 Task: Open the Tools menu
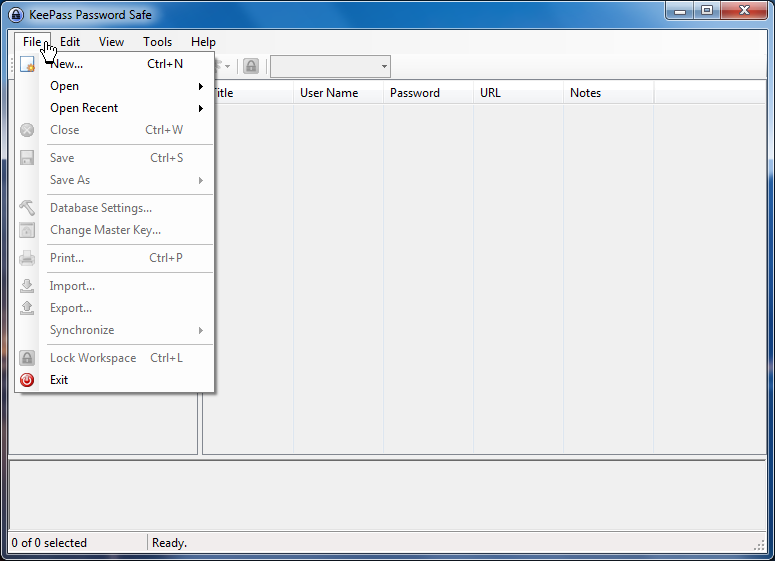coord(158,42)
